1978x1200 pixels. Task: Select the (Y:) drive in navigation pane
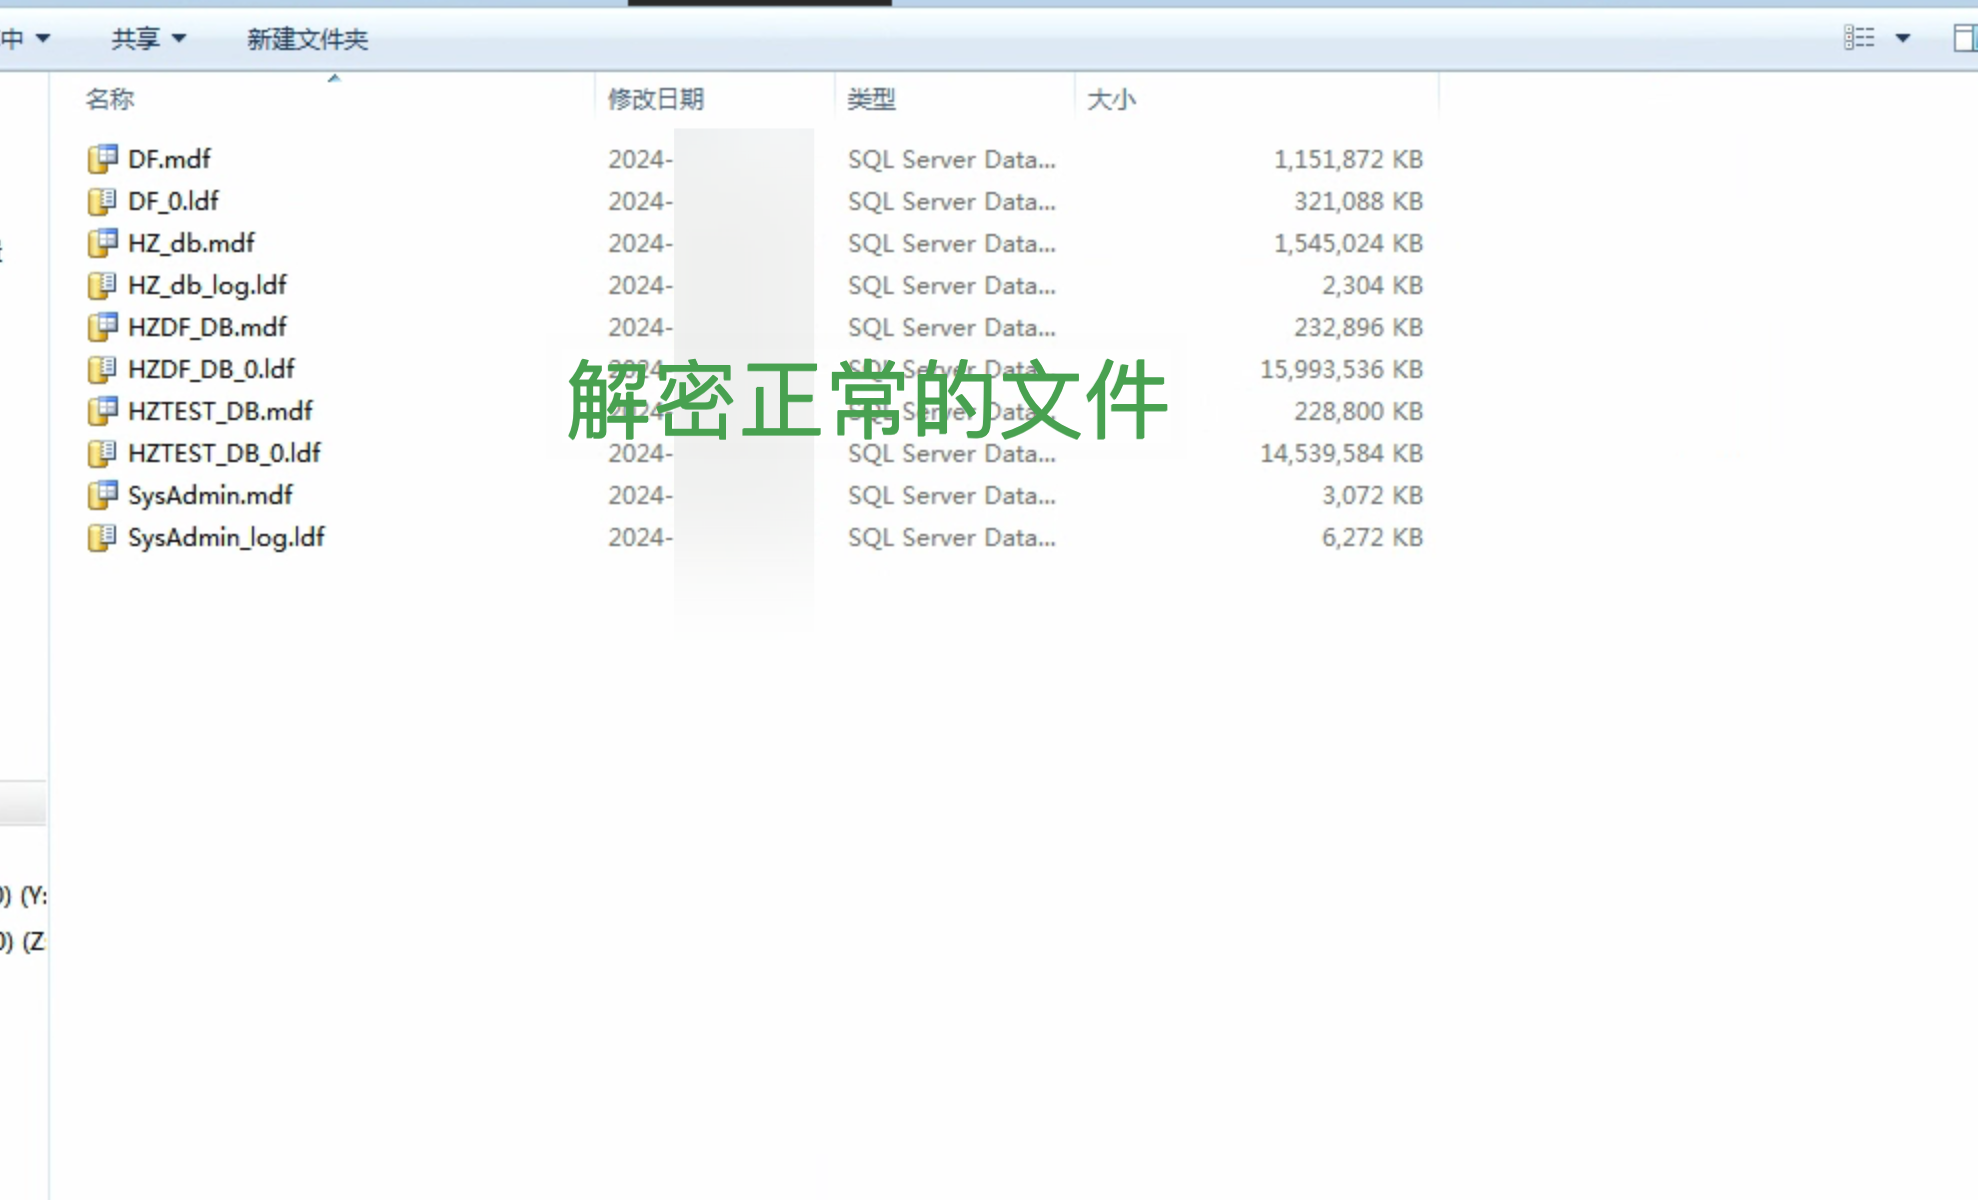point(24,895)
